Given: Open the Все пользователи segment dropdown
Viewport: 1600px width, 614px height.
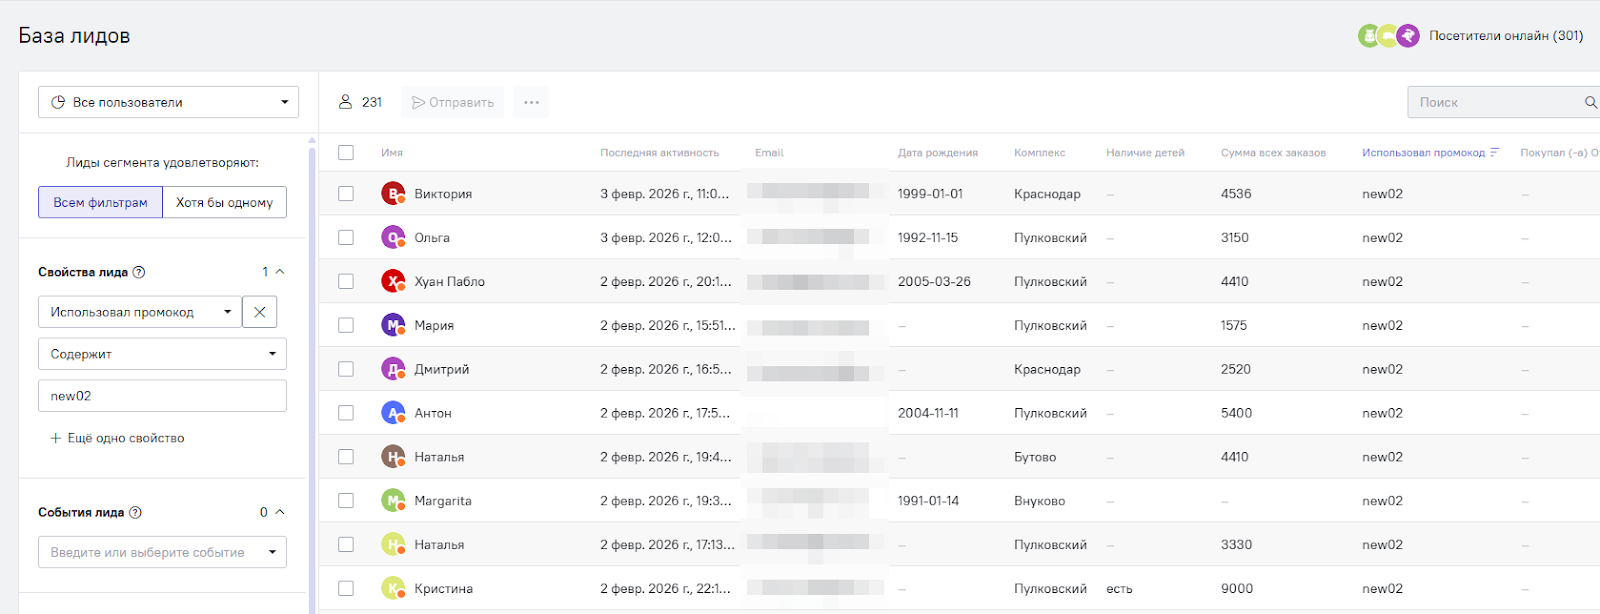Looking at the screenshot, I should pyautogui.click(x=168, y=102).
